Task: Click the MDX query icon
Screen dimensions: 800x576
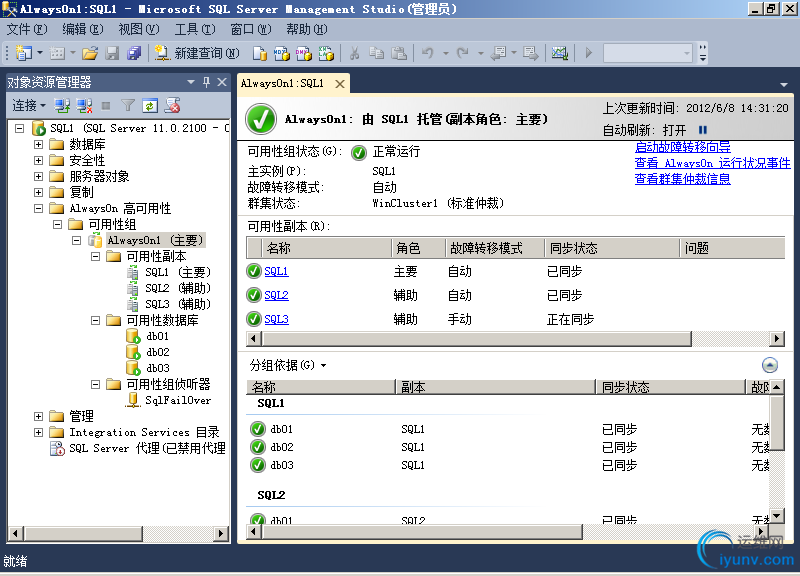Action: 282,53
